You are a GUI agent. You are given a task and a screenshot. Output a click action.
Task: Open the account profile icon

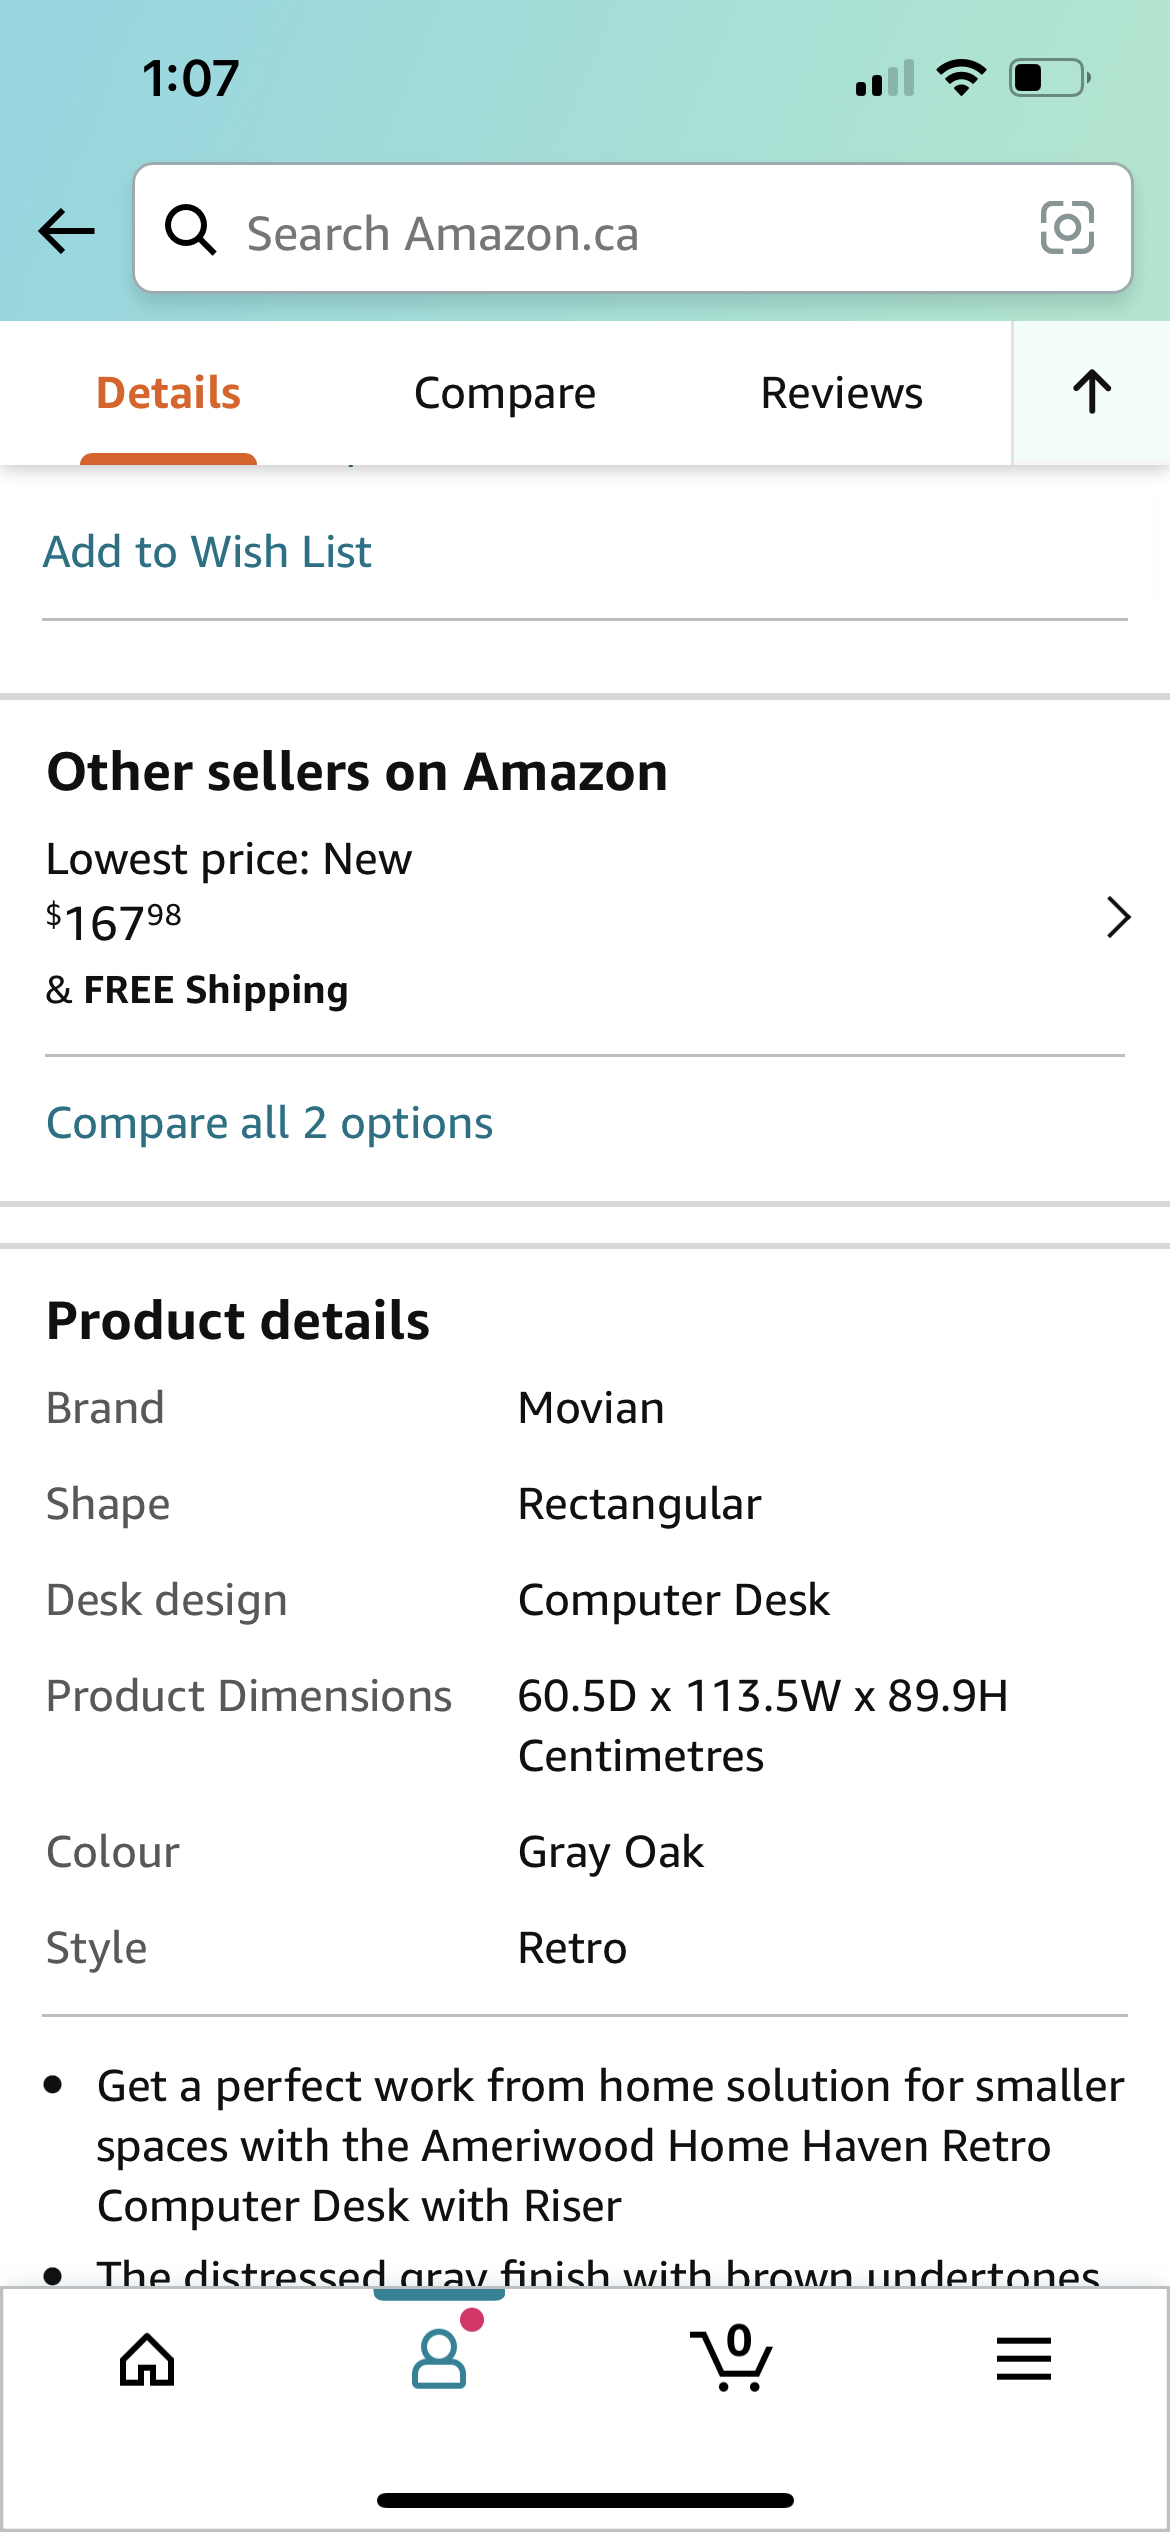pos(439,2359)
